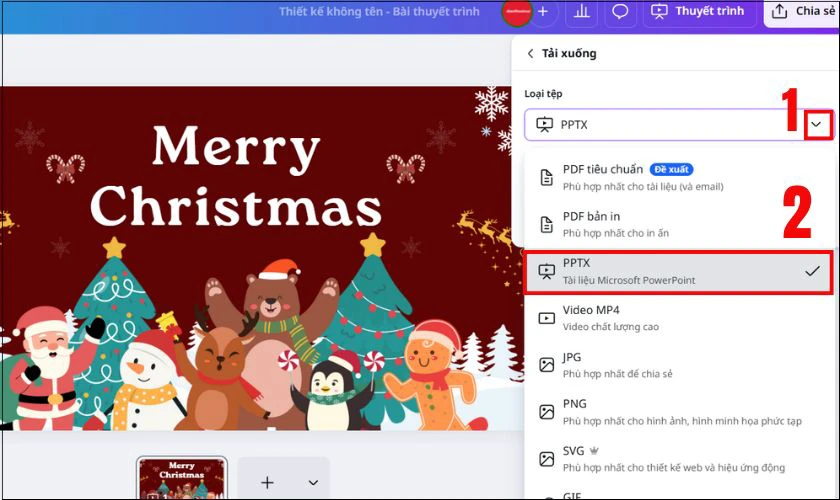Click the plus add collaborator button

(x=543, y=11)
